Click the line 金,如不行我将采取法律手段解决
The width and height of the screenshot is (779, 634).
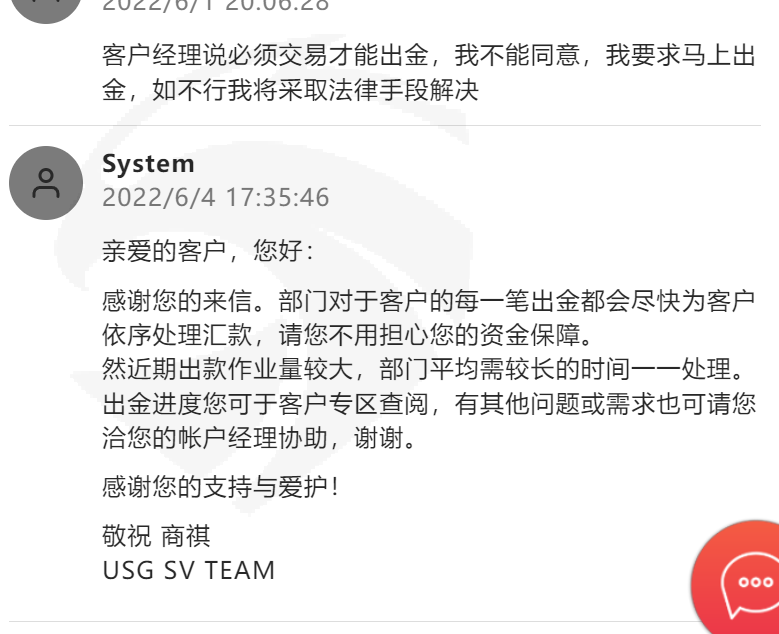[290, 90]
